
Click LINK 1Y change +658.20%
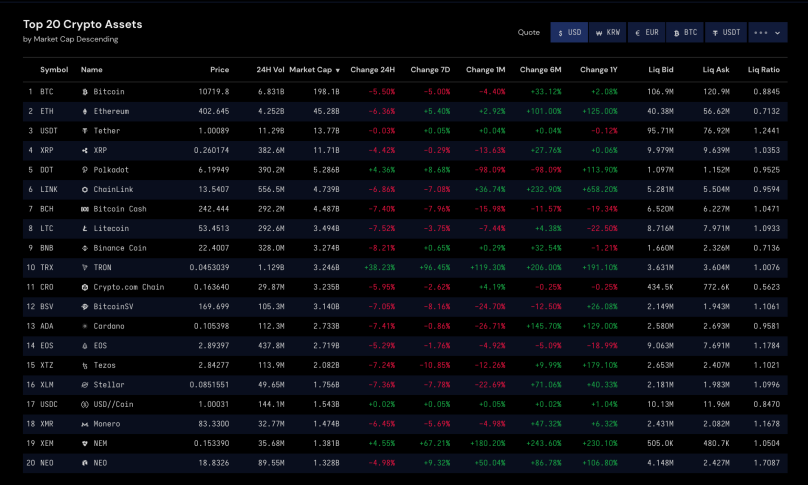coord(600,190)
